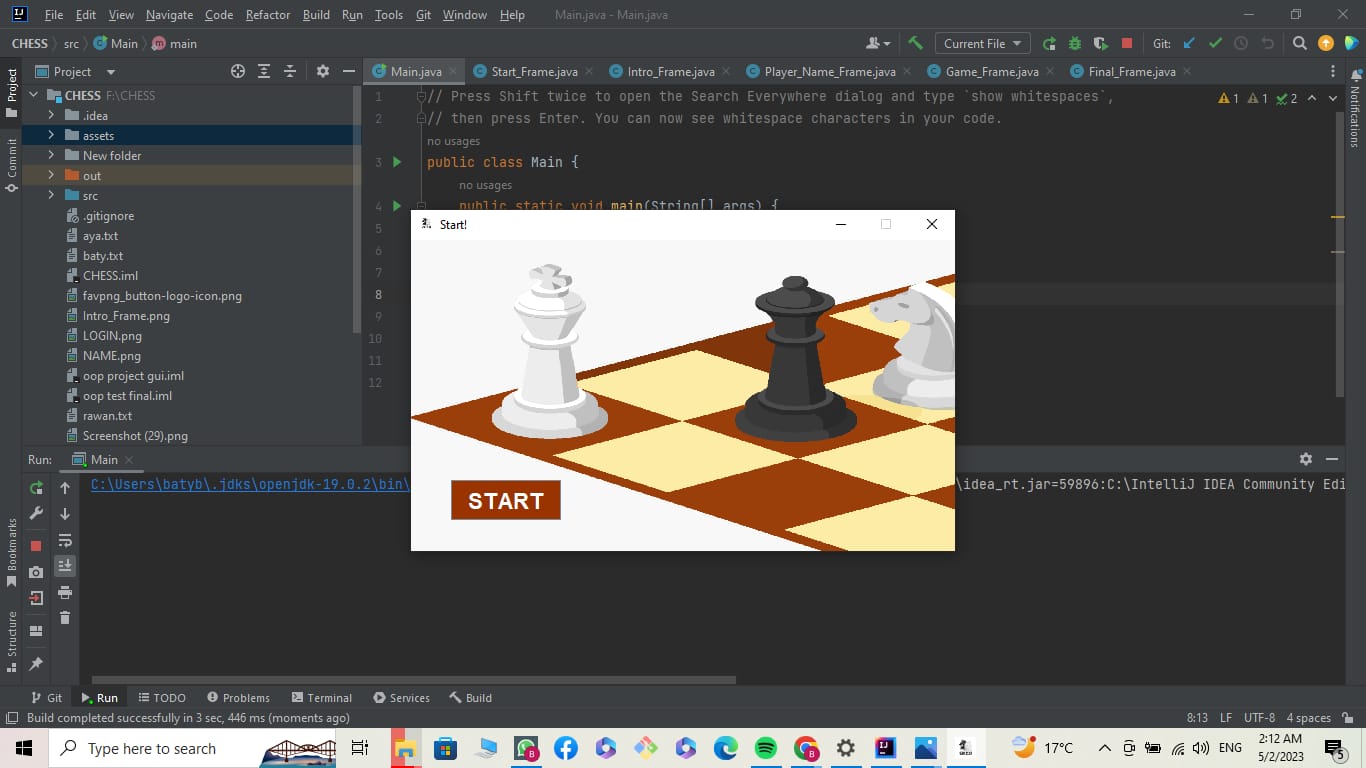The height and width of the screenshot is (768, 1366).
Task: Start debugging with the bug icon
Action: tap(1075, 43)
